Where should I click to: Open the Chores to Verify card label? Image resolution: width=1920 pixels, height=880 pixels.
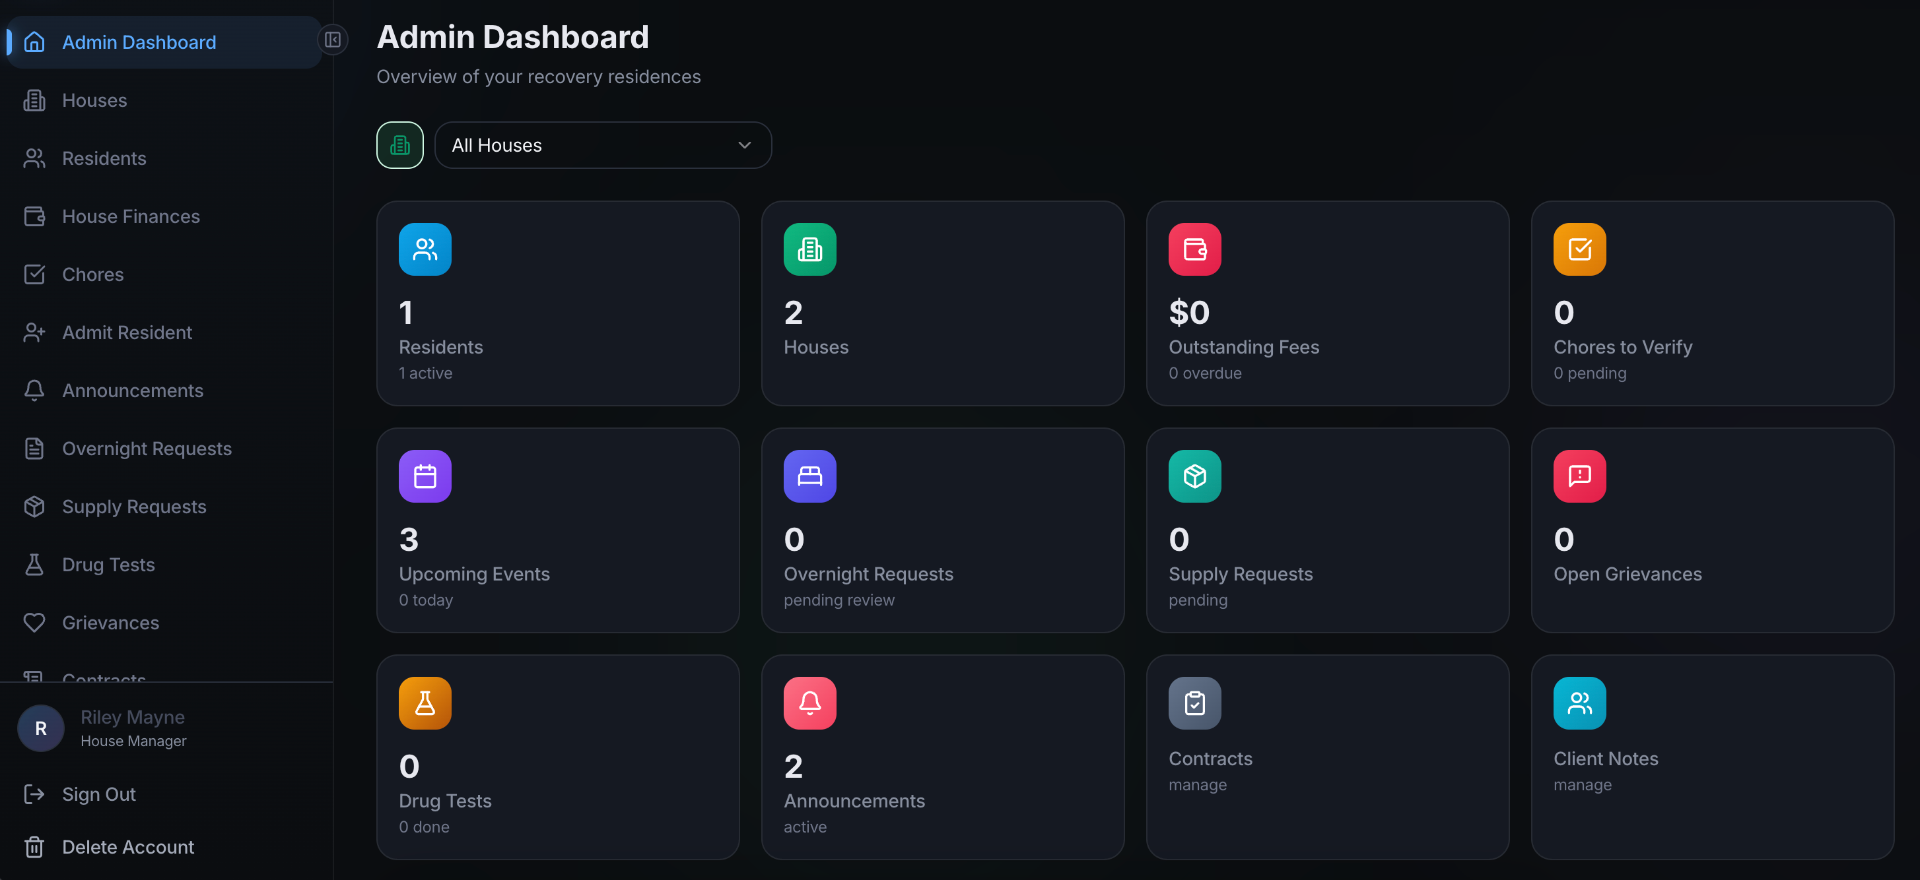click(x=1623, y=347)
